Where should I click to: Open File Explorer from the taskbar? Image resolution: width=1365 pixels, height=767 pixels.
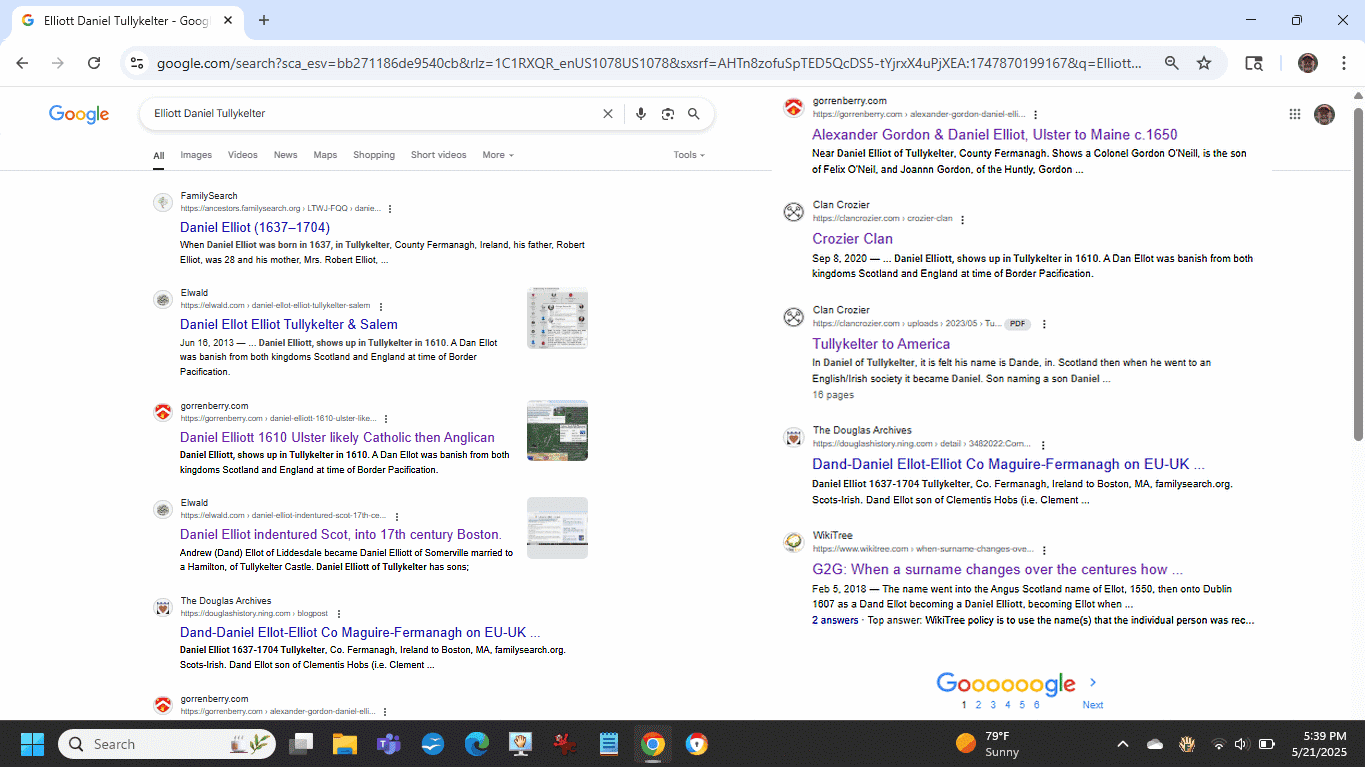click(x=344, y=744)
